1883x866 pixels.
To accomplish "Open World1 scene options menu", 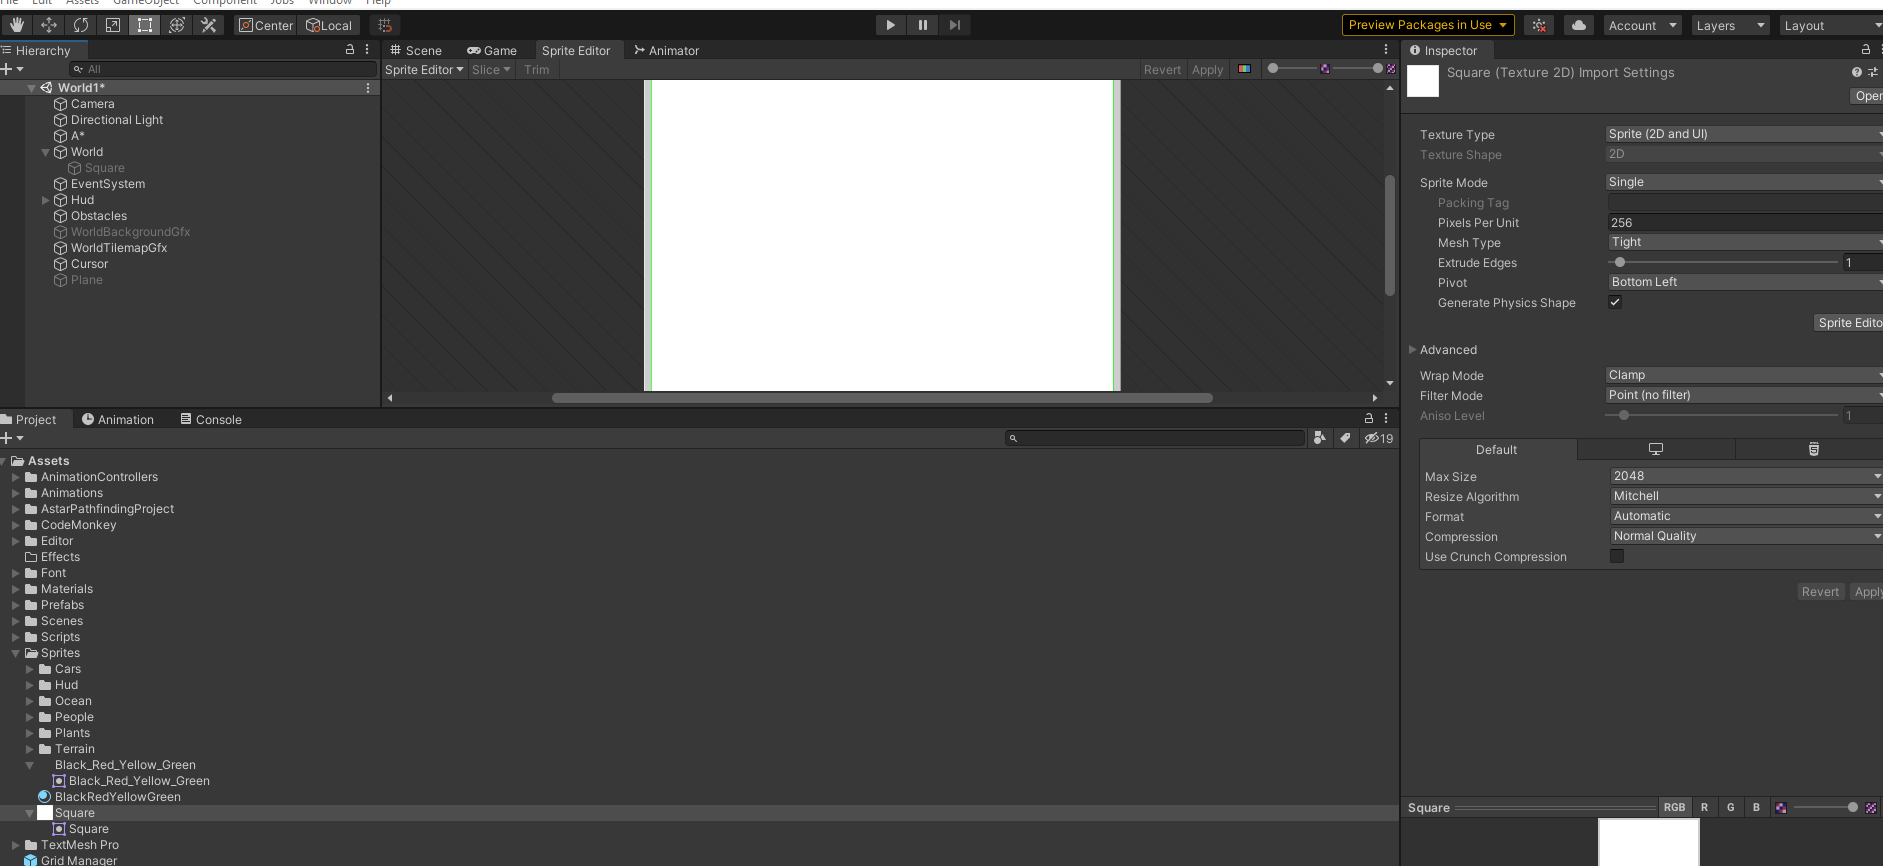I will pos(368,88).
